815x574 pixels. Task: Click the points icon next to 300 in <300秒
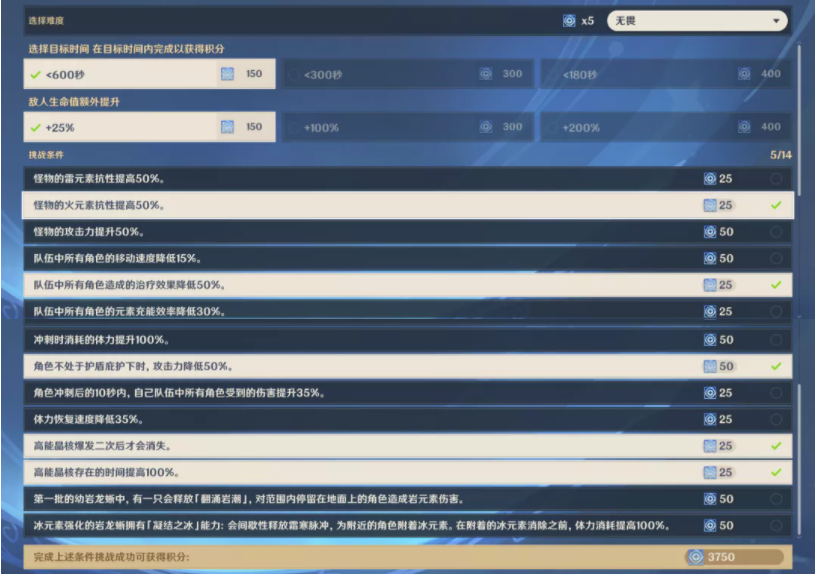485,74
